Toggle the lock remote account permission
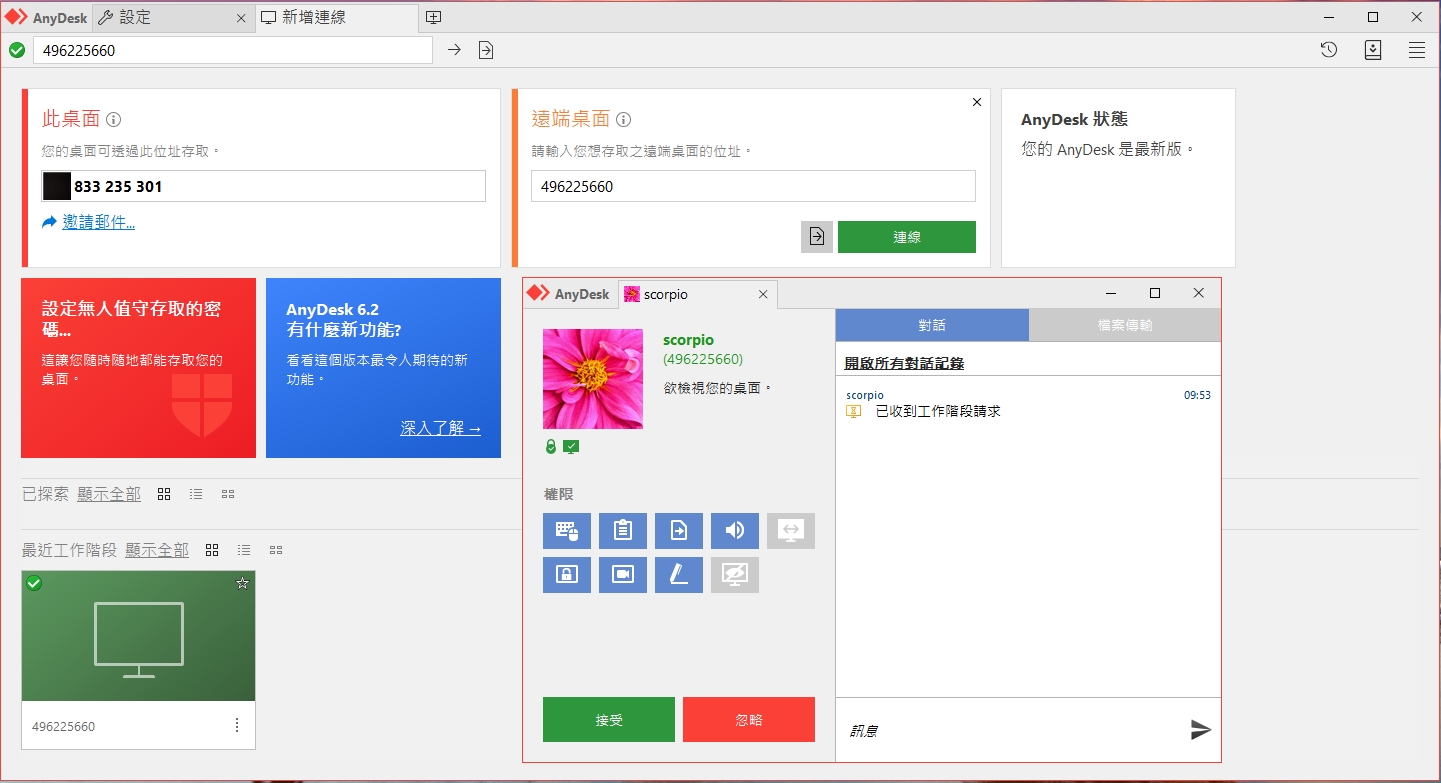Screen dimensions: 1441x783 pyautogui.click(x=567, y=574)
